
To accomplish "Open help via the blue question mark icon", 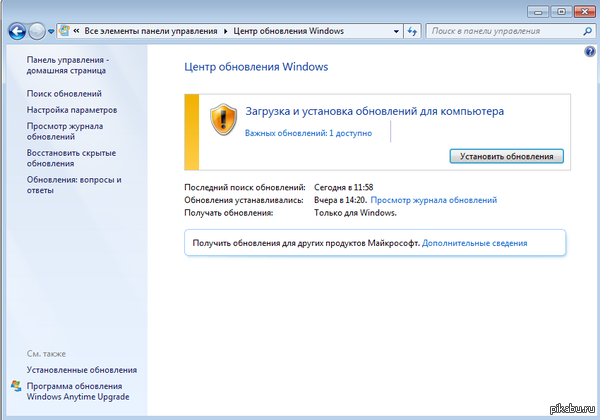I will [590, 51].
